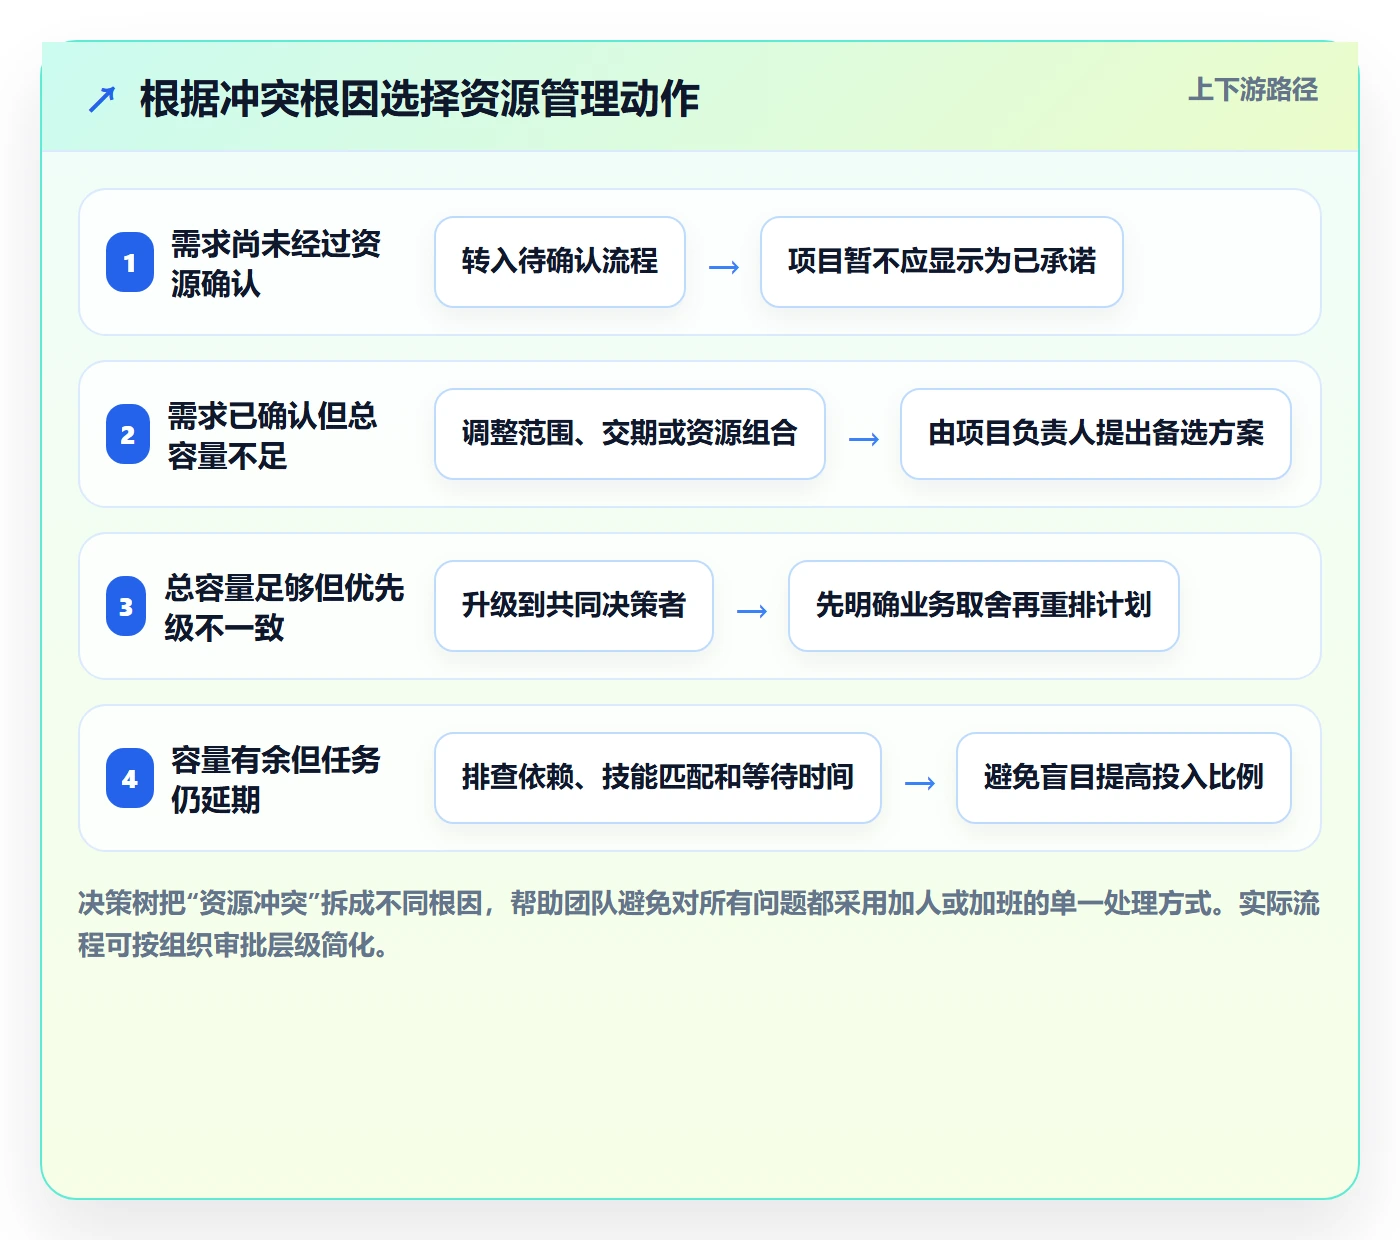Click the 升级到共同决策者 box

(574, 606)
